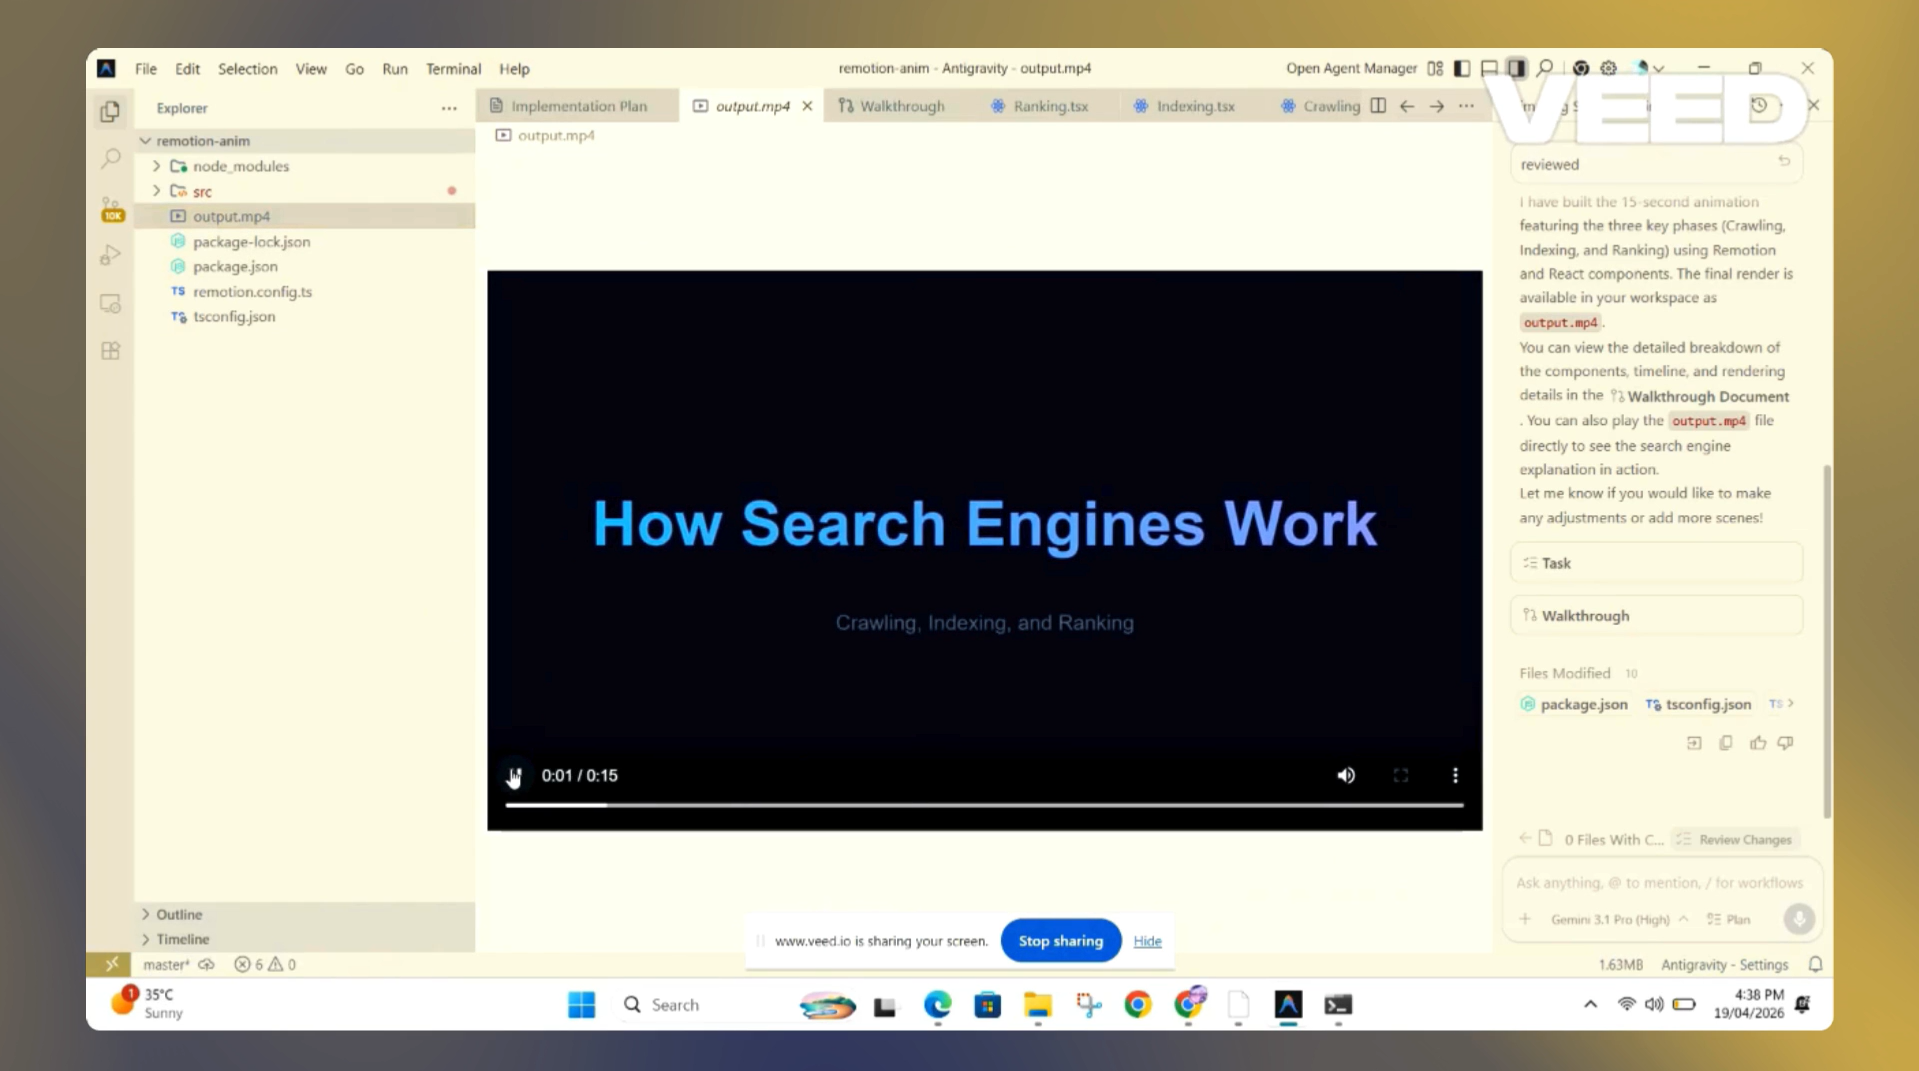1919x1071 pixels.
Task: Copy the agent response
Action: [1726, 743]
